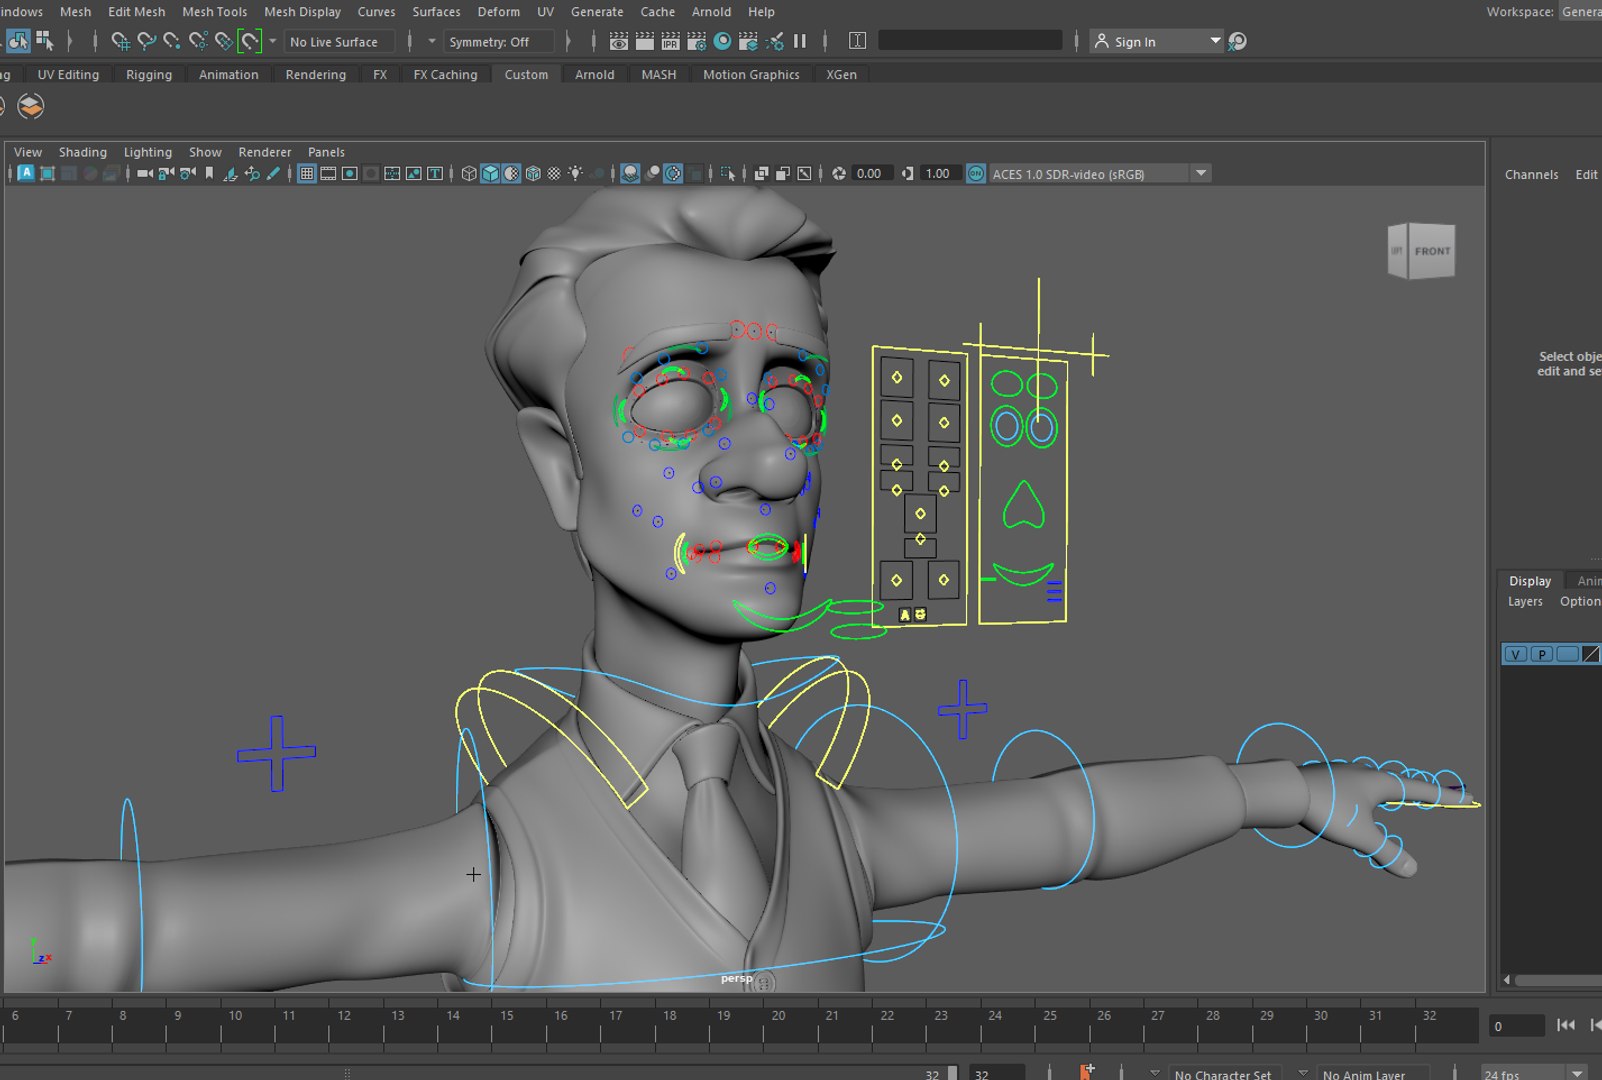Screen dimensions: 1602x1080
Task: Switch to the Motion Graphics shelf tab
Action: click(x=751, y=75)
